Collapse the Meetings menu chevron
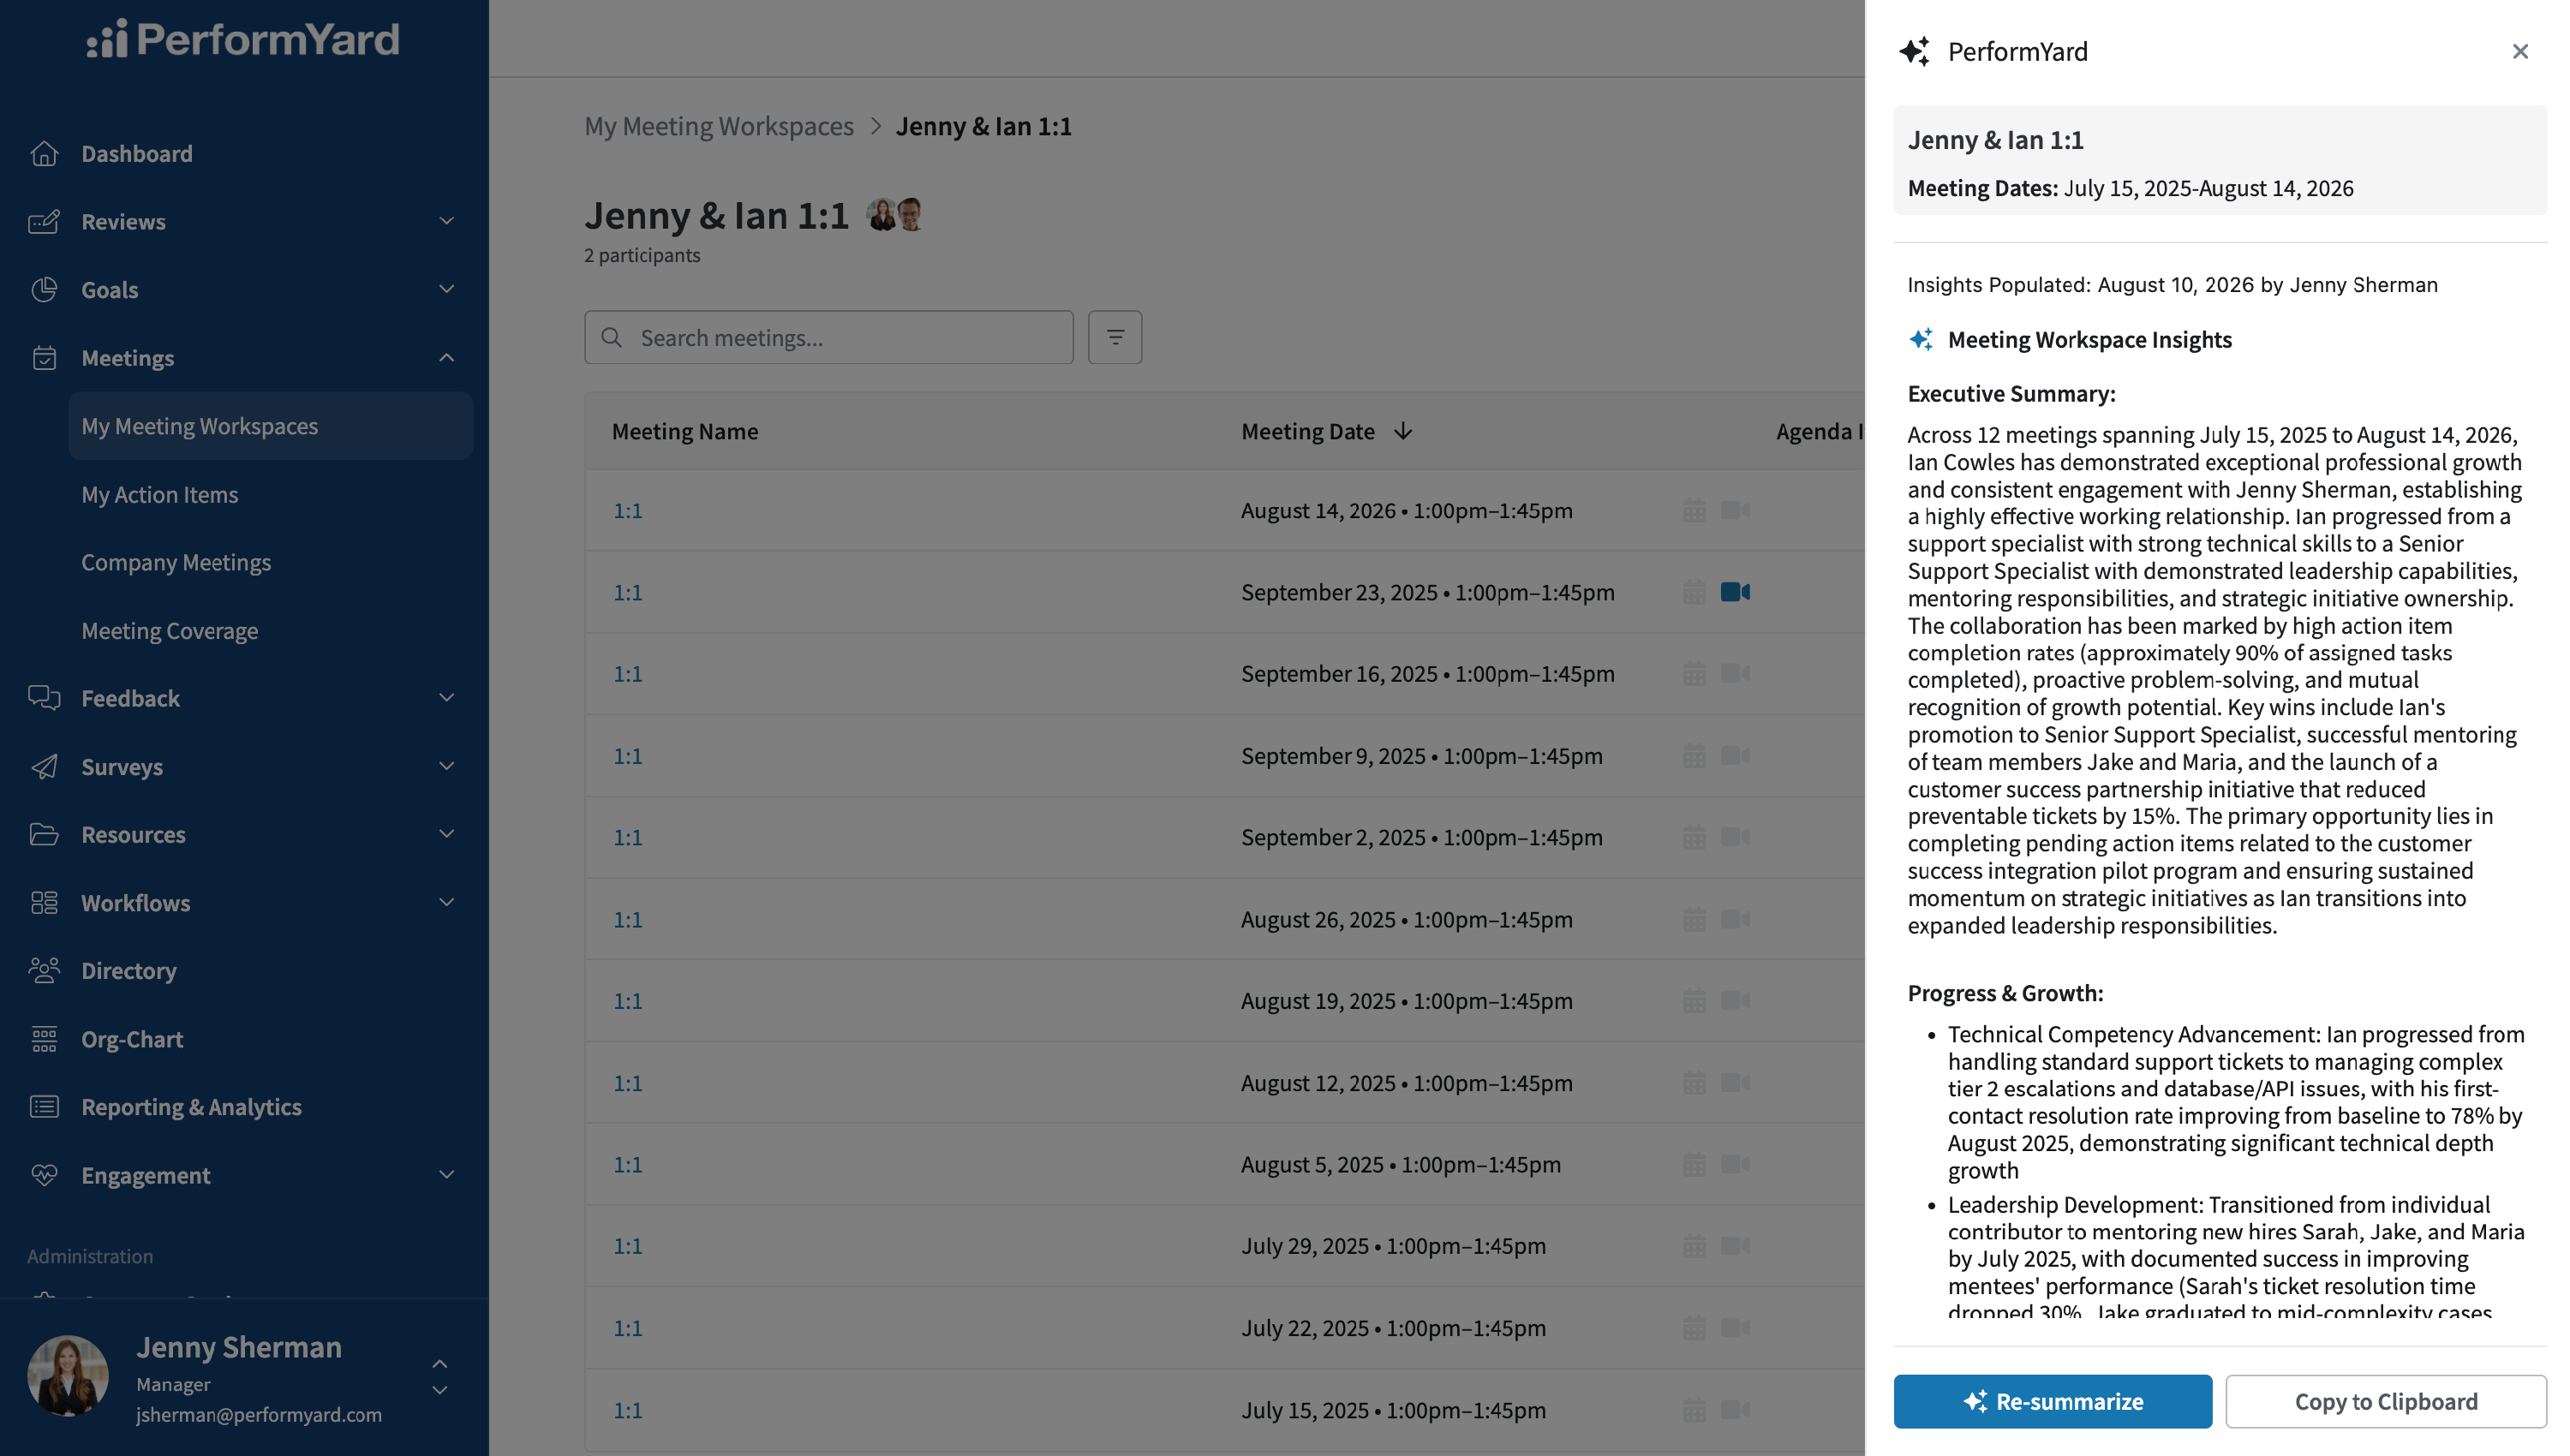Image resolution: width=2570 pixels, height=1456 pixels. click(x=447, y=357)
